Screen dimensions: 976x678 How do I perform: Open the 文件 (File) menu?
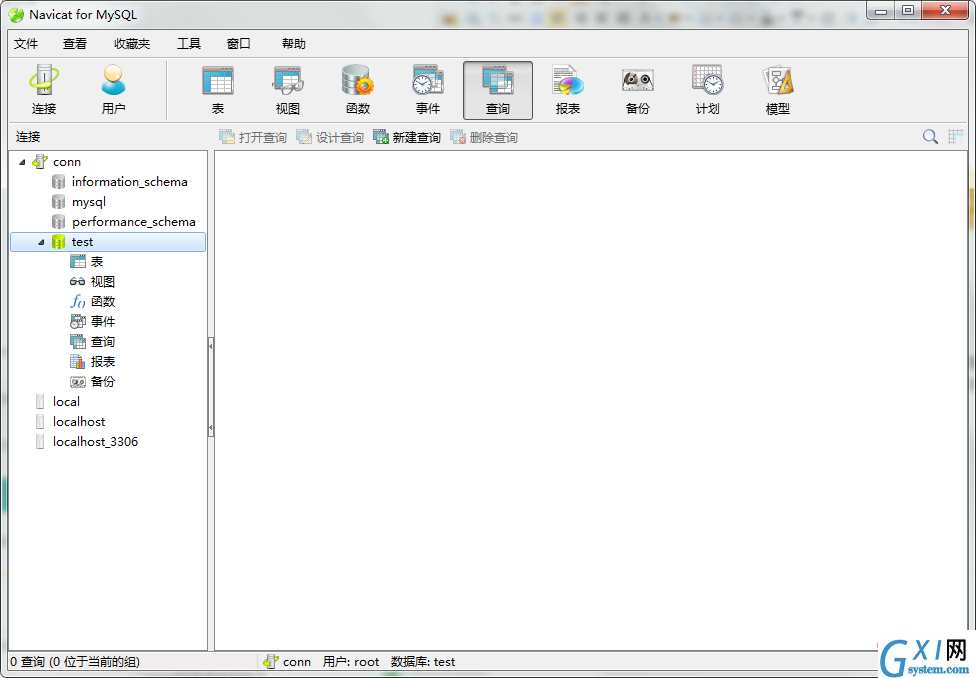tap(26, 44)
